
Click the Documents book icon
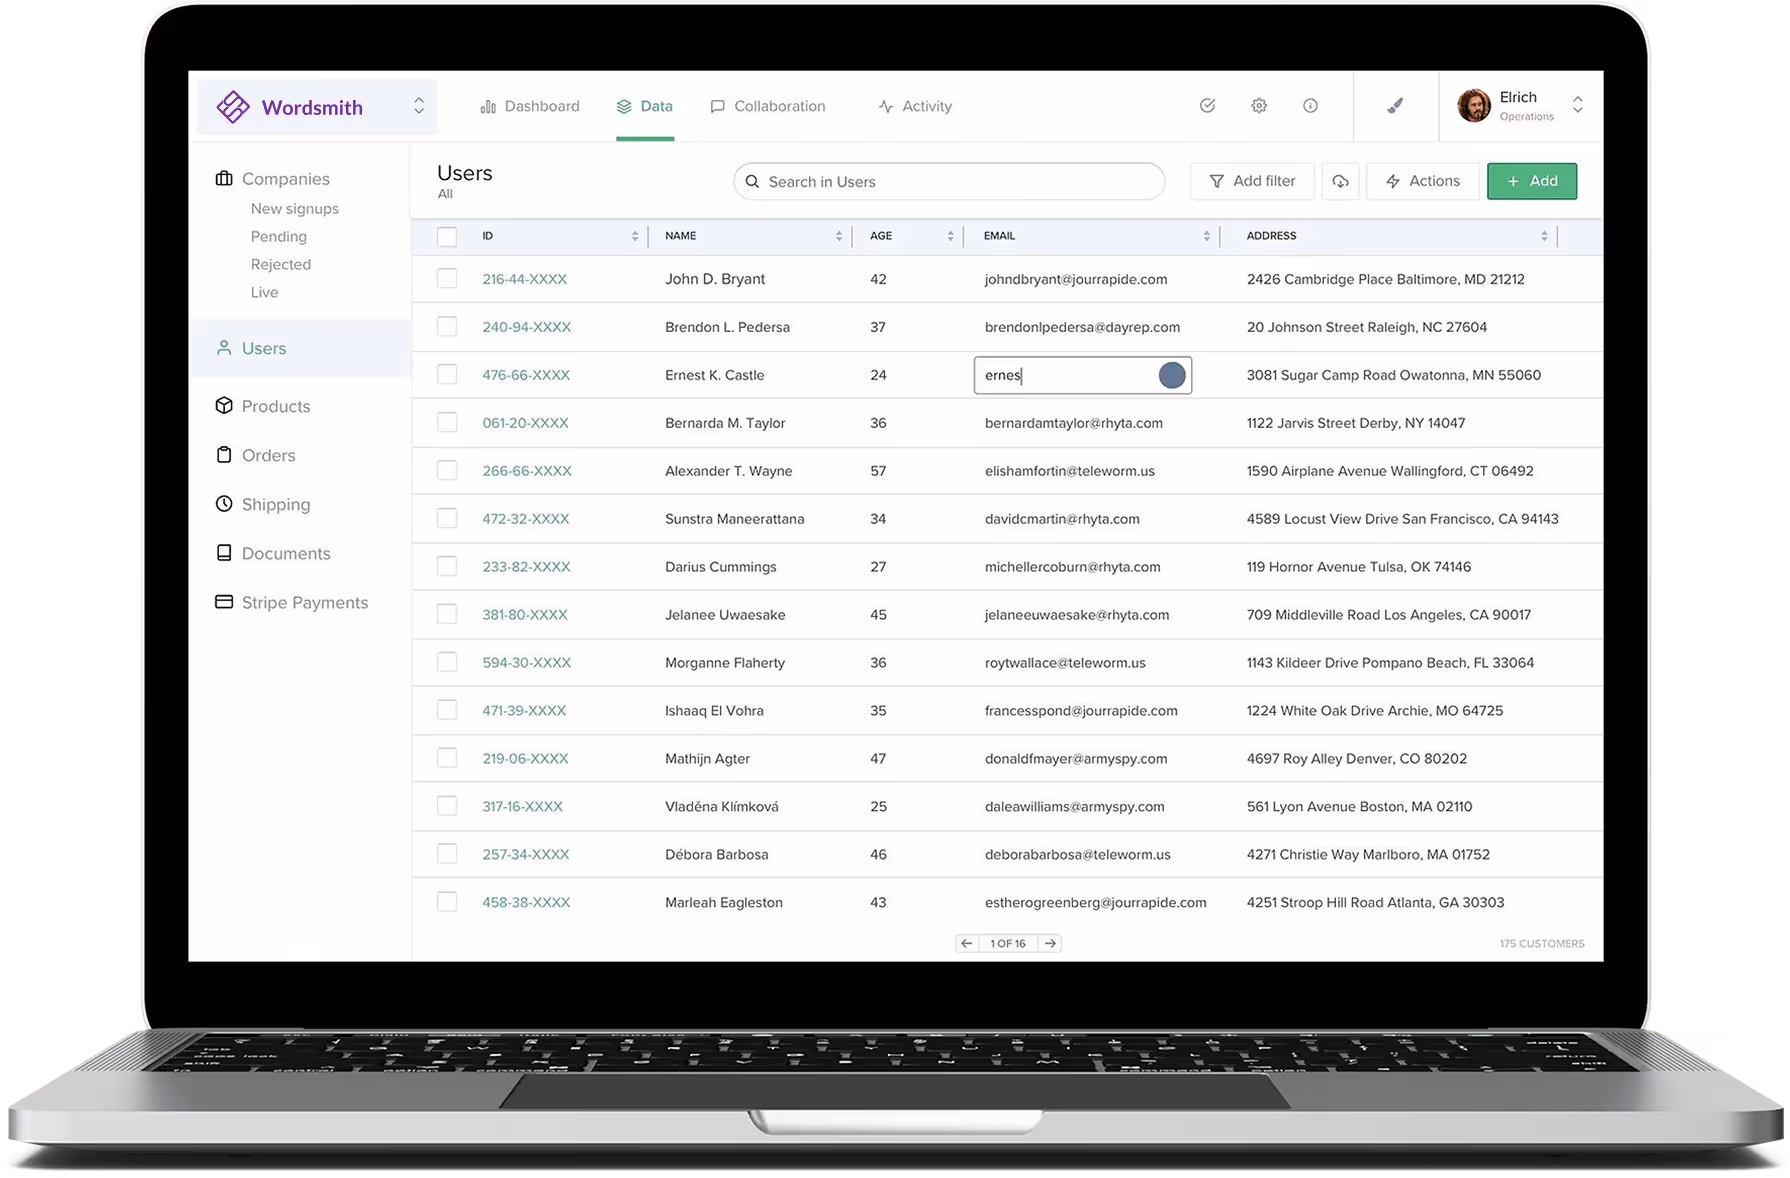point(224,552)
